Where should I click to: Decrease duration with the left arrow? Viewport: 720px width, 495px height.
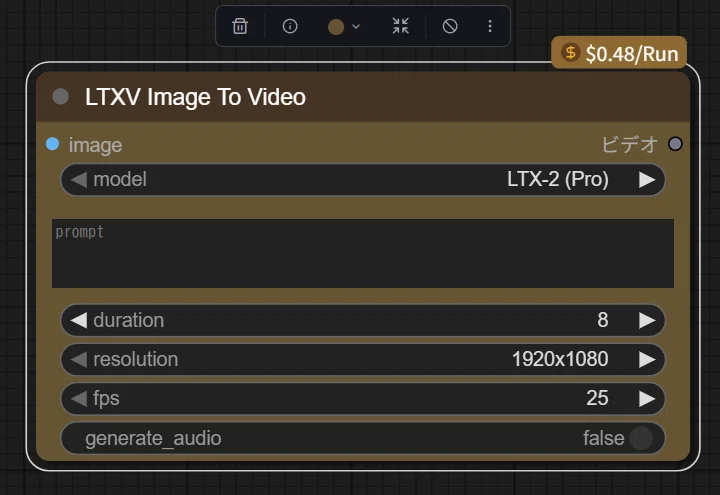coord(79,320)
